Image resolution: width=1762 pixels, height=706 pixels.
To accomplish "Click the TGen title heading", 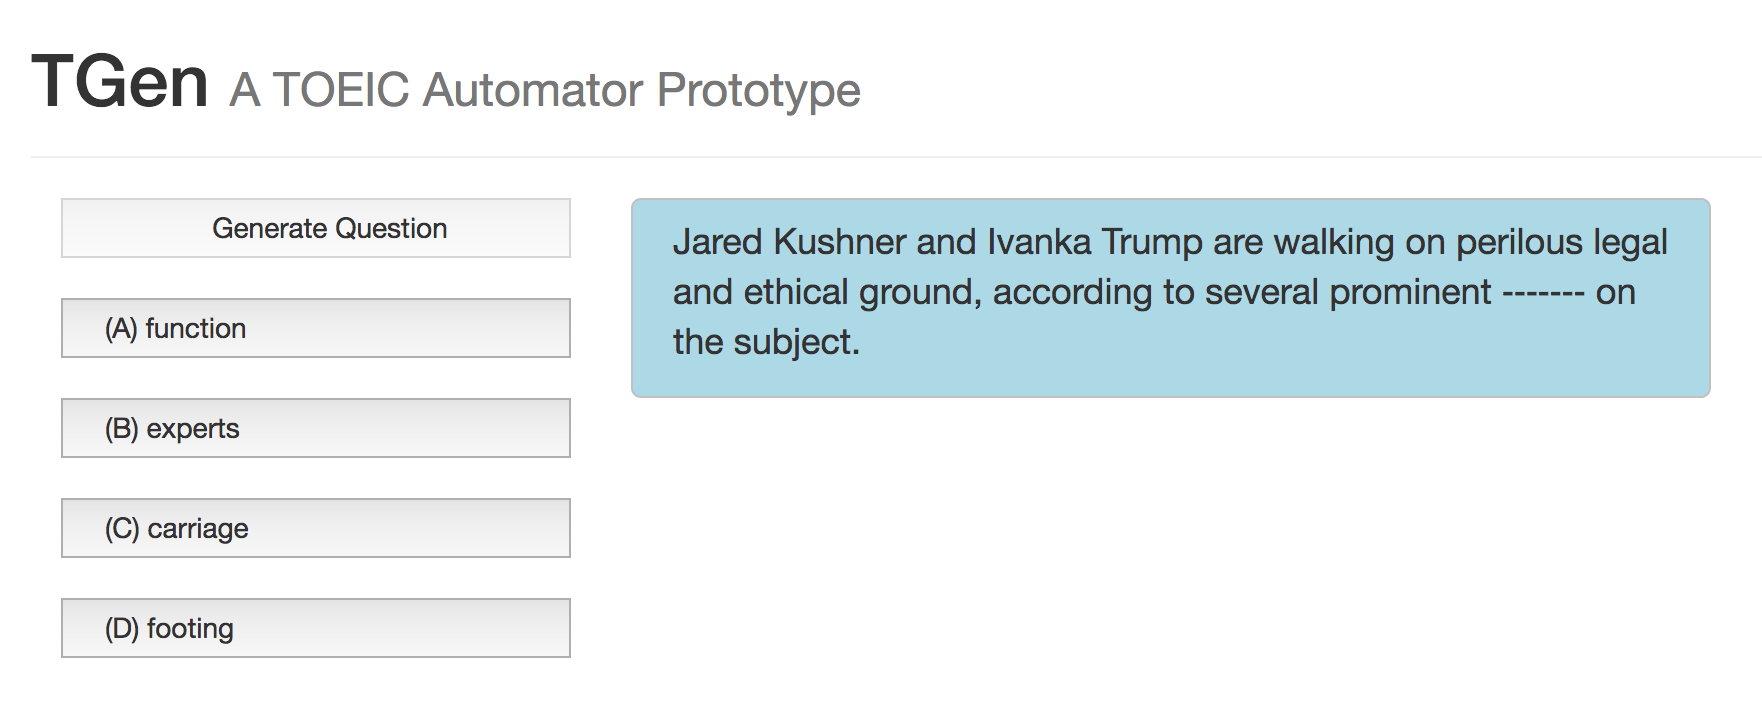I will tap(120, 82).
